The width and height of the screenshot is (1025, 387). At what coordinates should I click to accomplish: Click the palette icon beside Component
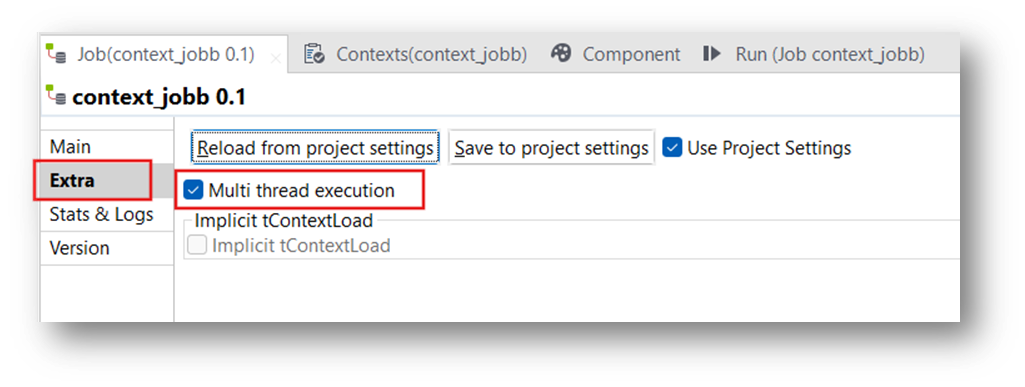coord(561,54)
